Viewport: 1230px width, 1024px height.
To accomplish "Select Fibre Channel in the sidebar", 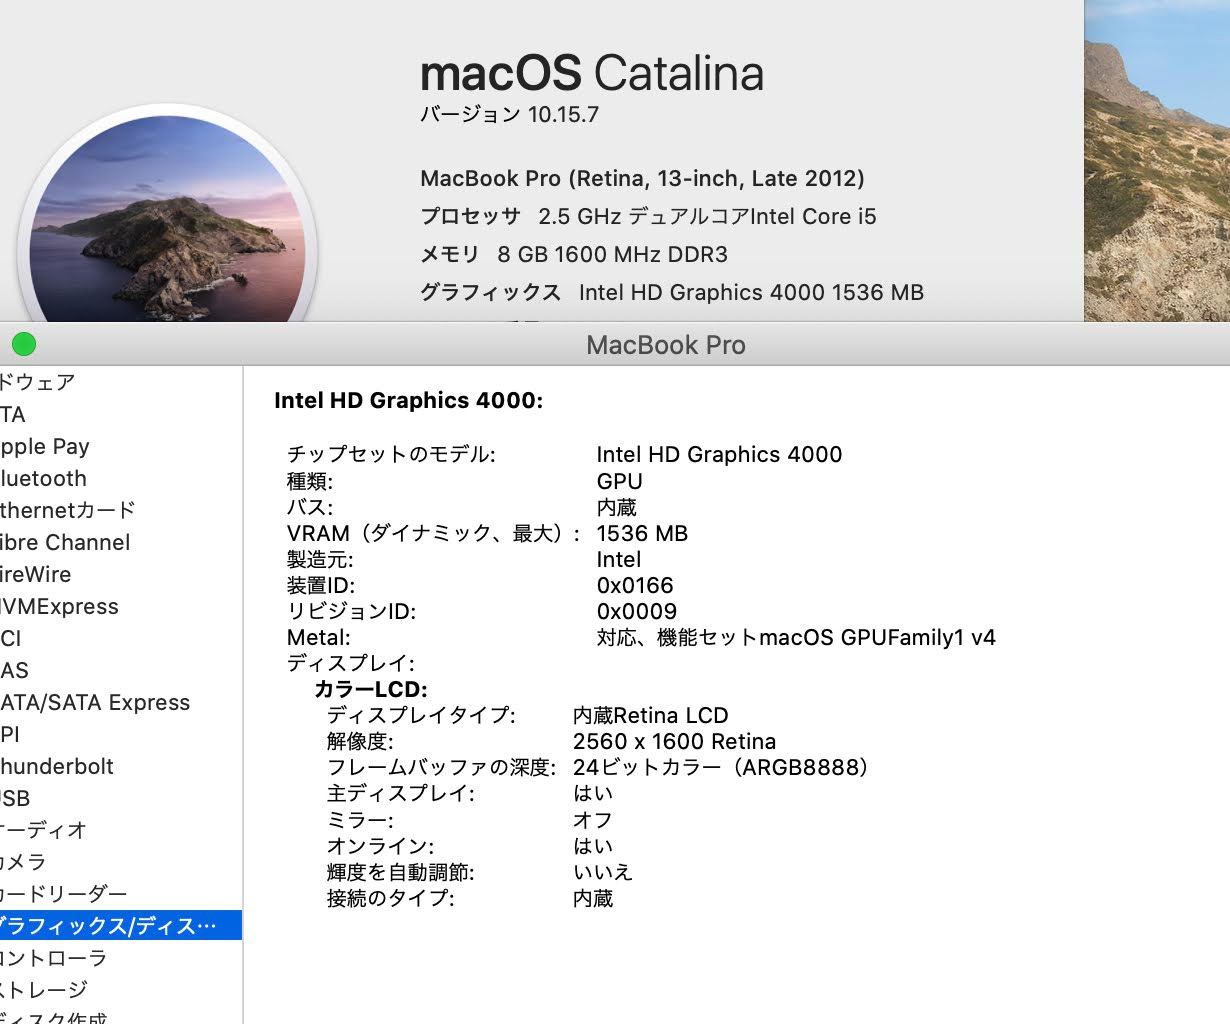I will 65,542.
